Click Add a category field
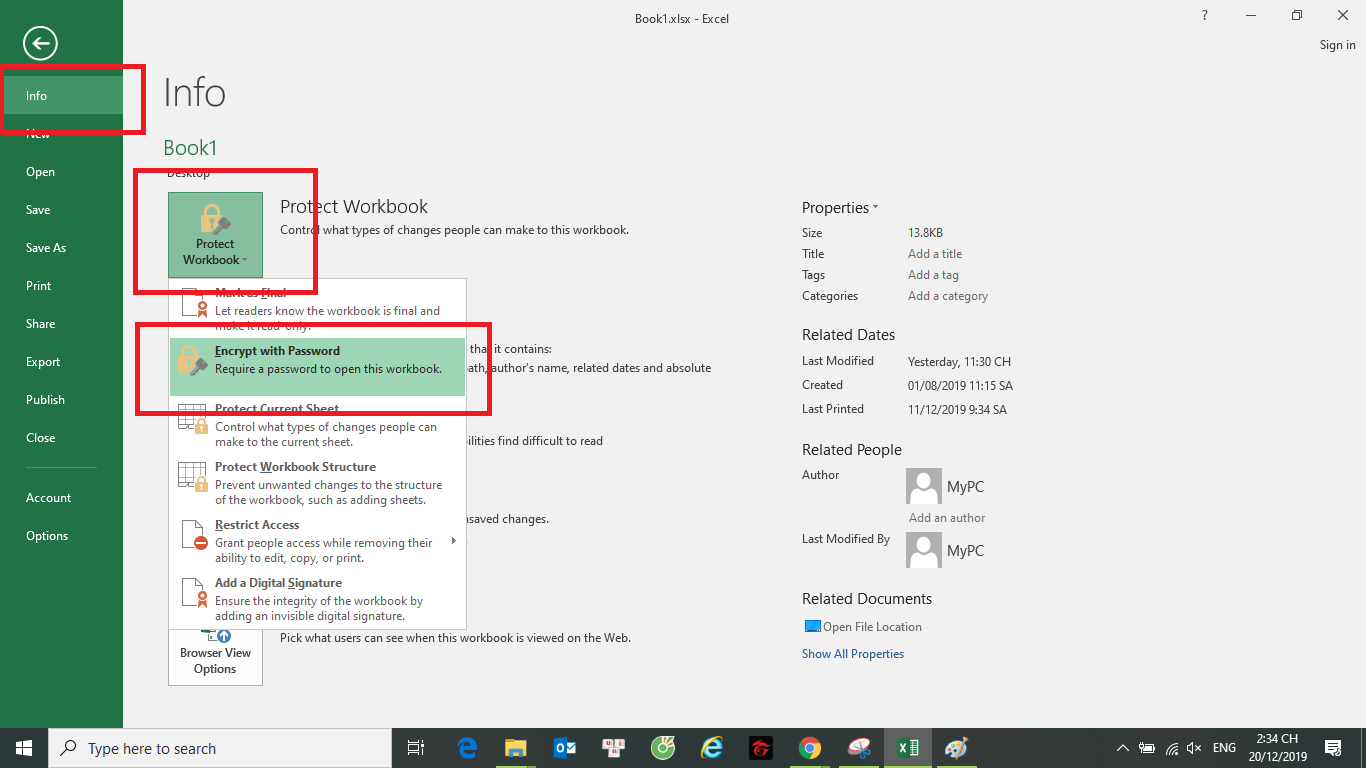The width and height of the screenshot is (1366, 768). [x=948, y=296]
